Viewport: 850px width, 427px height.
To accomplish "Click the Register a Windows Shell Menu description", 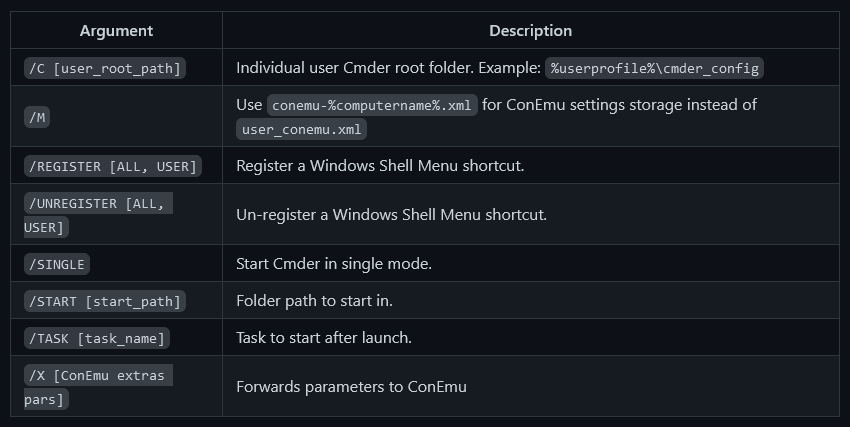I will pyautogui.click(x=380, y=166).
